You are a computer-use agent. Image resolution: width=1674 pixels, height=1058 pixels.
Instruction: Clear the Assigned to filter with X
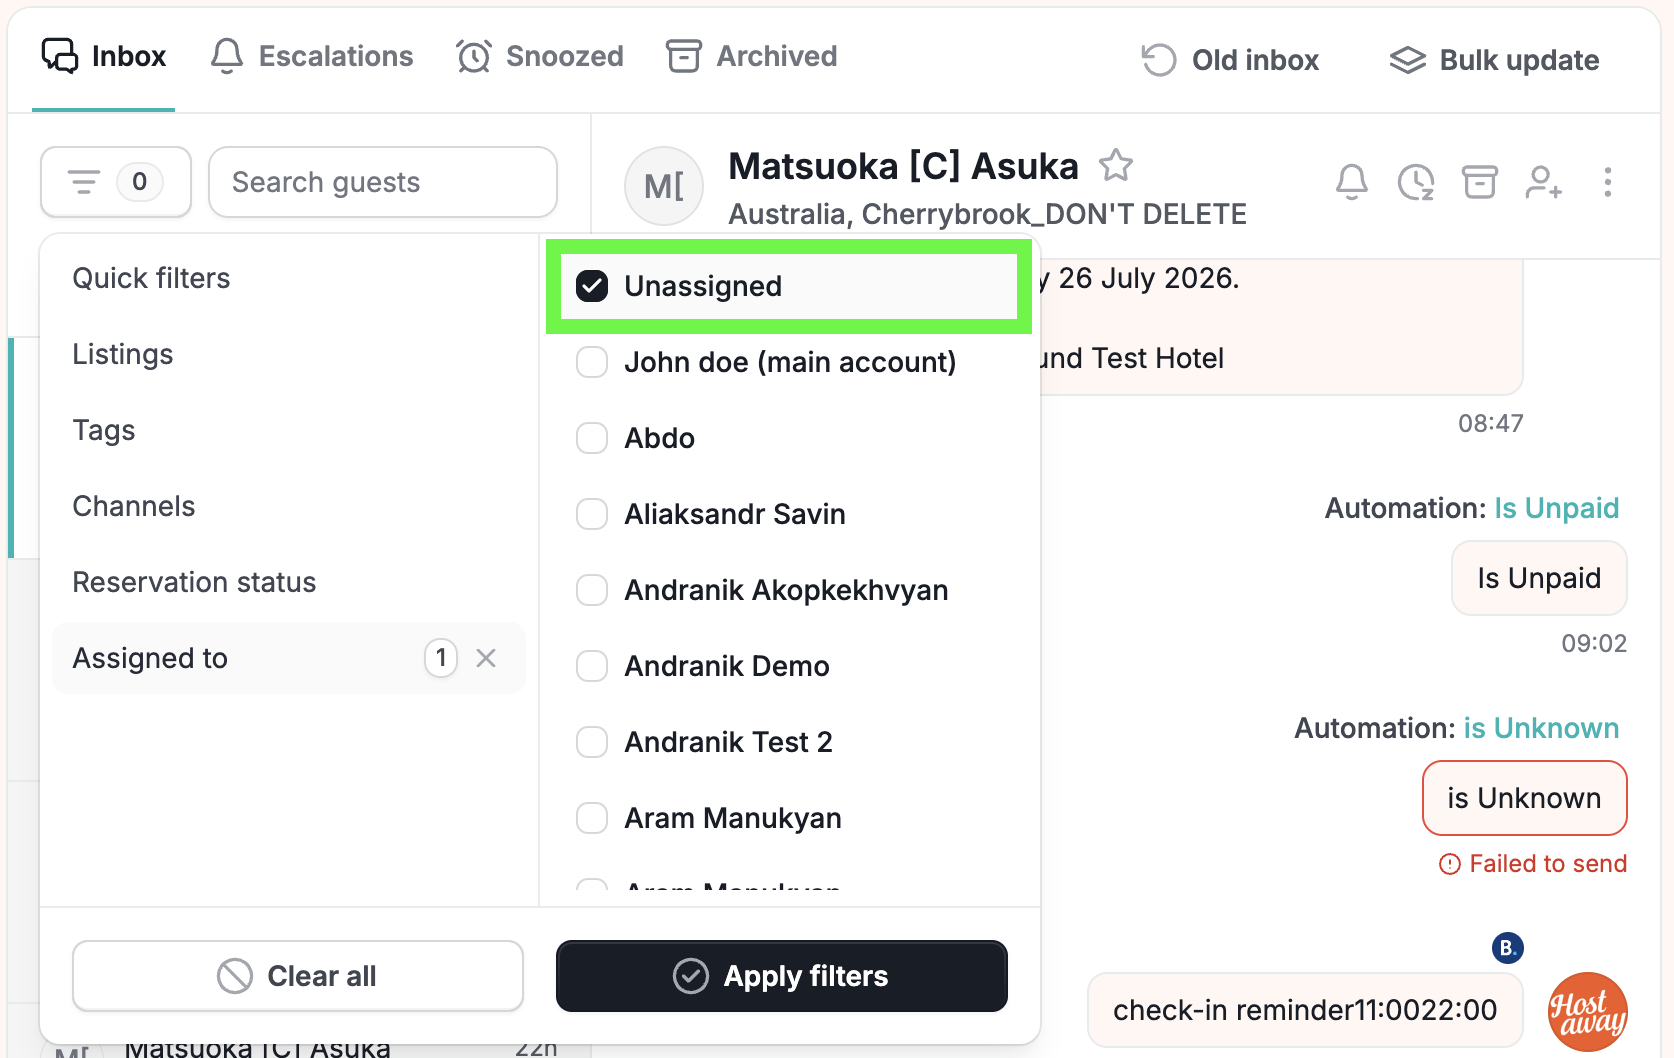[x=486, y=658]
